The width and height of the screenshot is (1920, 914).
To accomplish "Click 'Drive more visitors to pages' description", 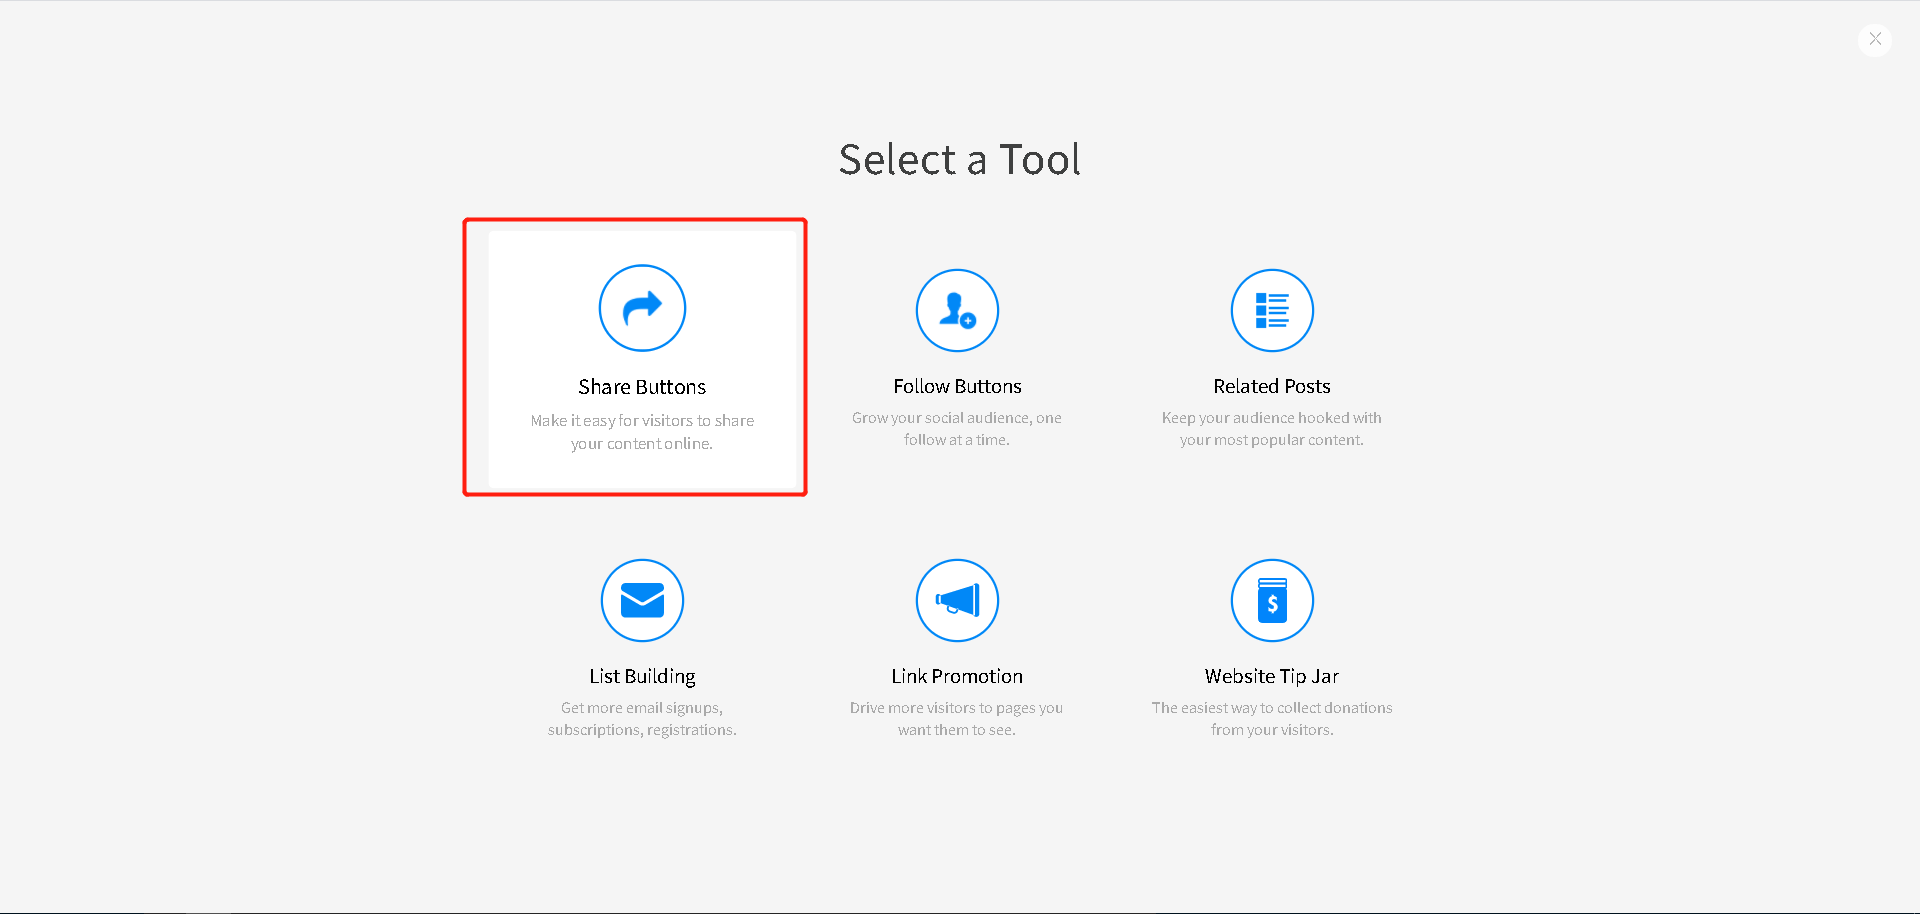I will (957, 719).
